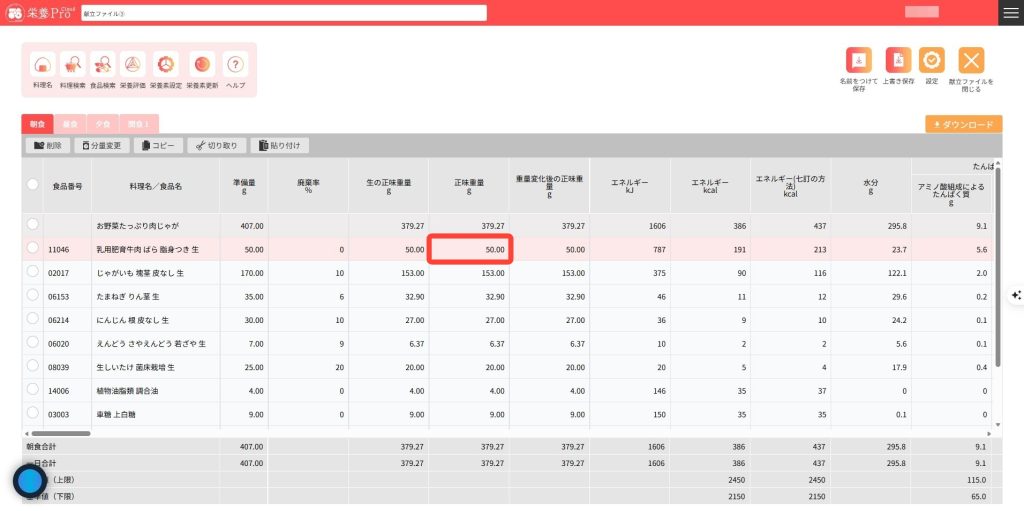
Task: Open the 料理名 (dish name) icon
Action: pyautogui.click(x=42, y=66)
